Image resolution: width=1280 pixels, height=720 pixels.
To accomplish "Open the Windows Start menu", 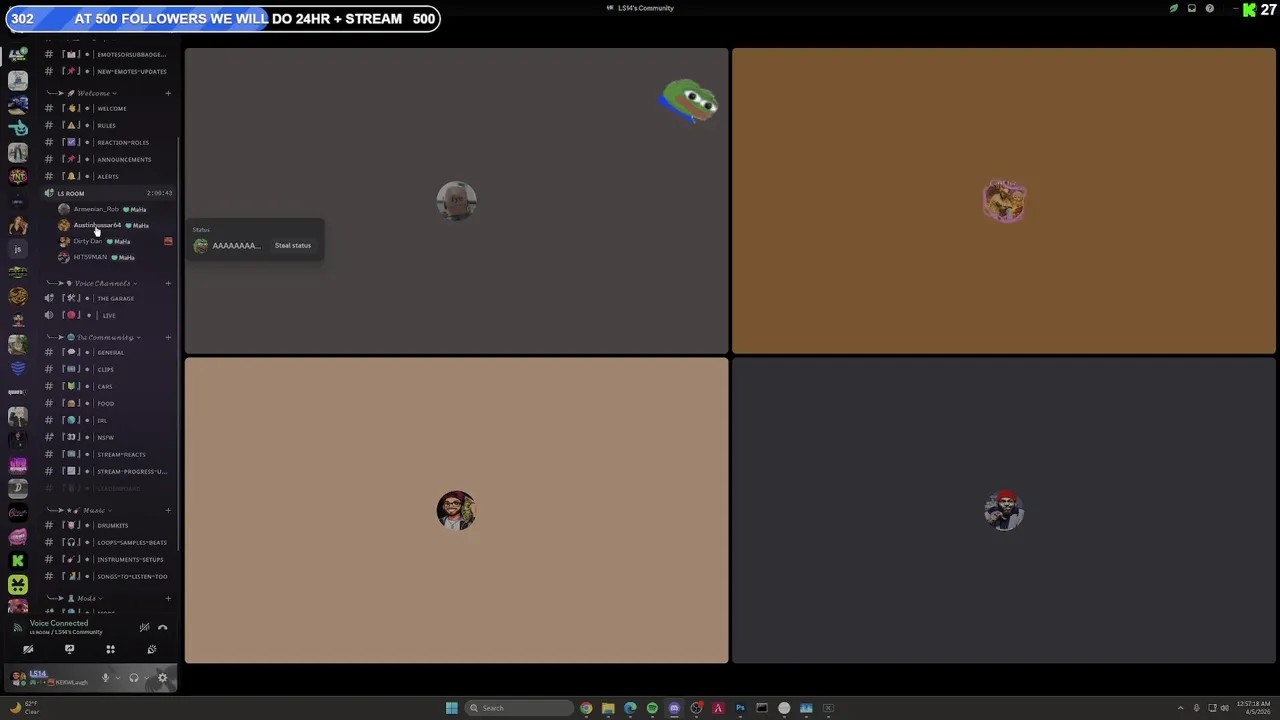I will (452, 708).
